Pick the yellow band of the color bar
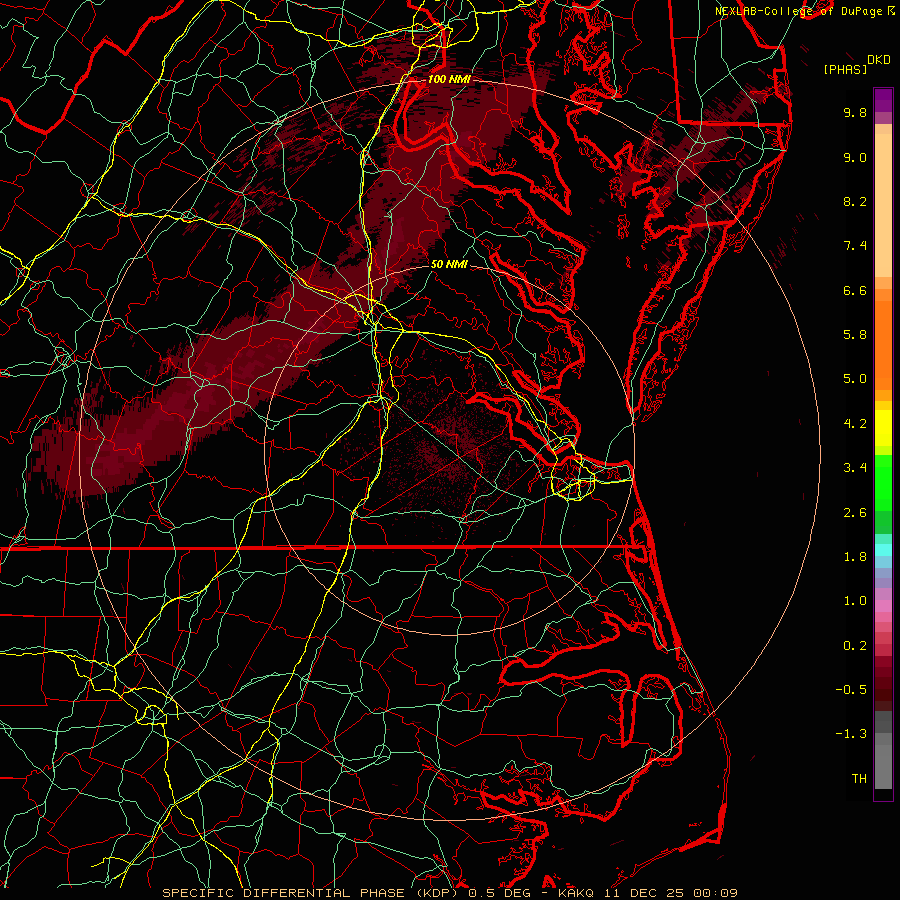Viewport: 900px width, 900px height. (883, 428)
